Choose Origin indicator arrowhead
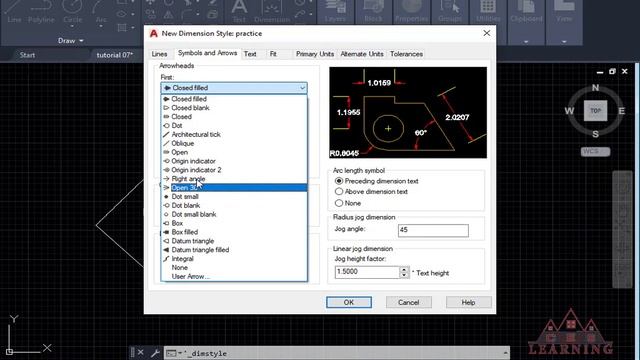The width and height of the screenshot is (640, 360). coord(234,161)
